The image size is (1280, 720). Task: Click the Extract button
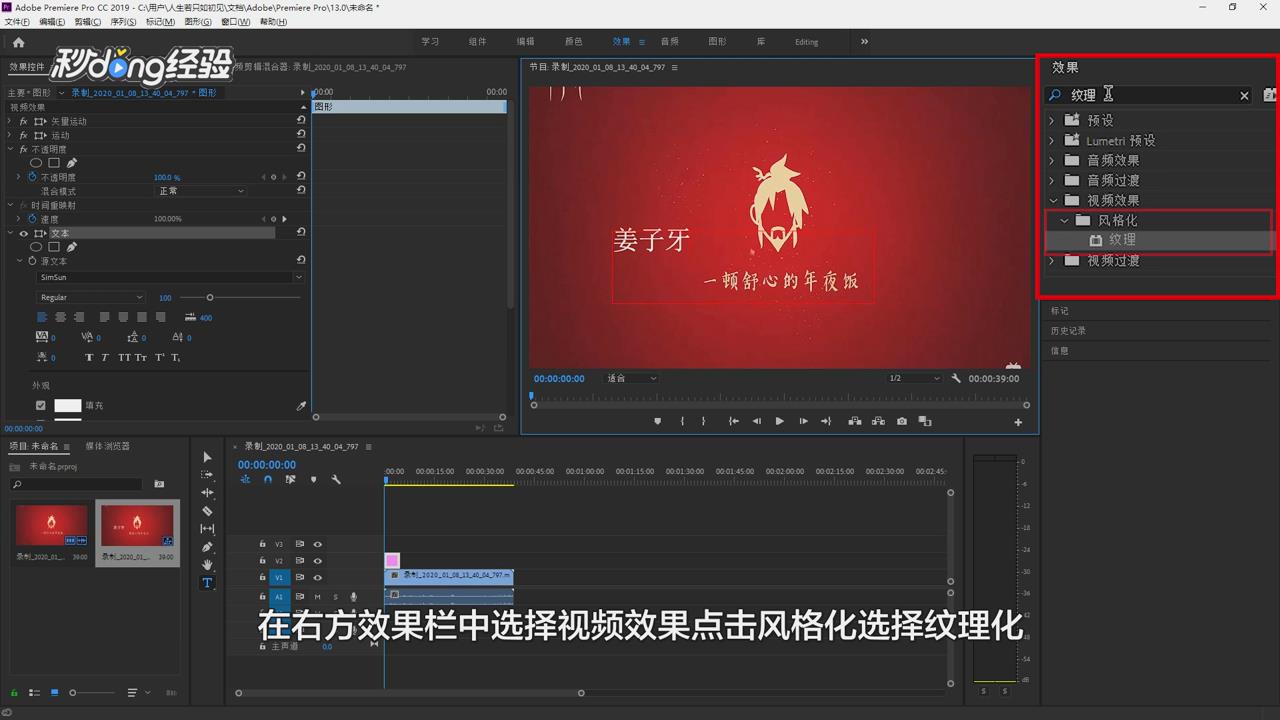pyautogui.click(x=878, y=421)
